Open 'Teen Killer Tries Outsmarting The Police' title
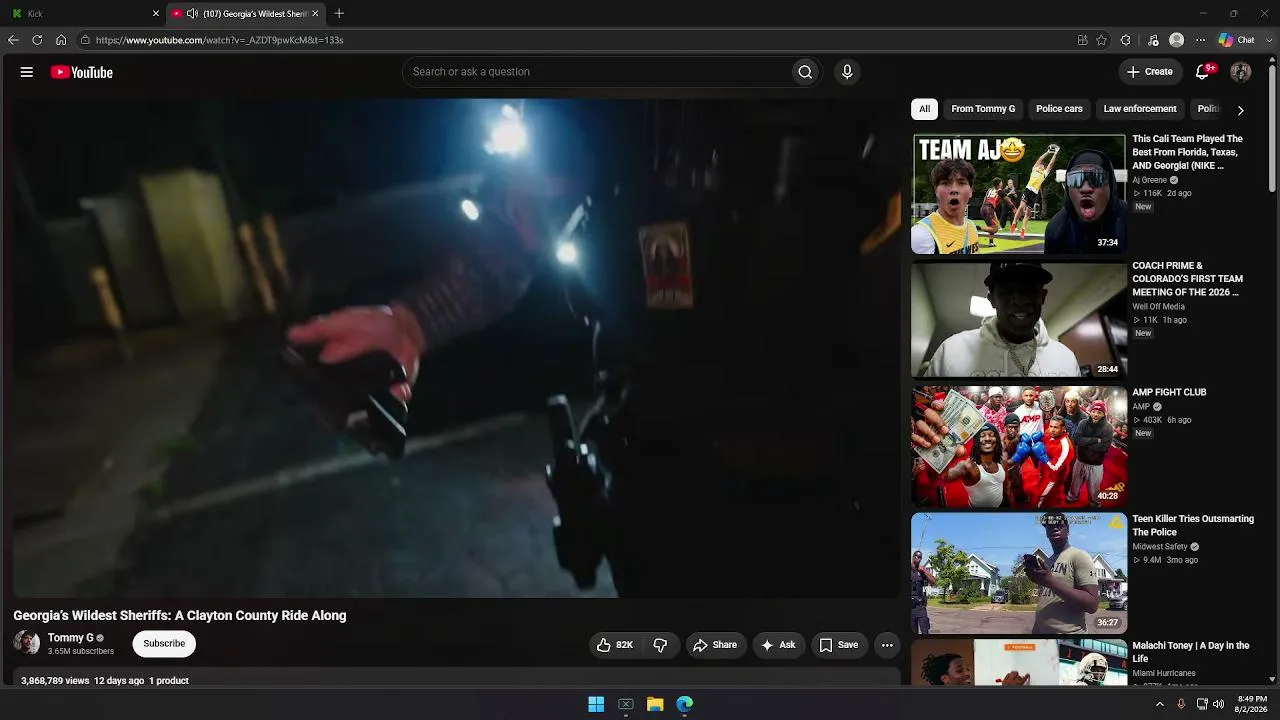This screenshot has width=1280, height=720. click(x=1193, y=526)
